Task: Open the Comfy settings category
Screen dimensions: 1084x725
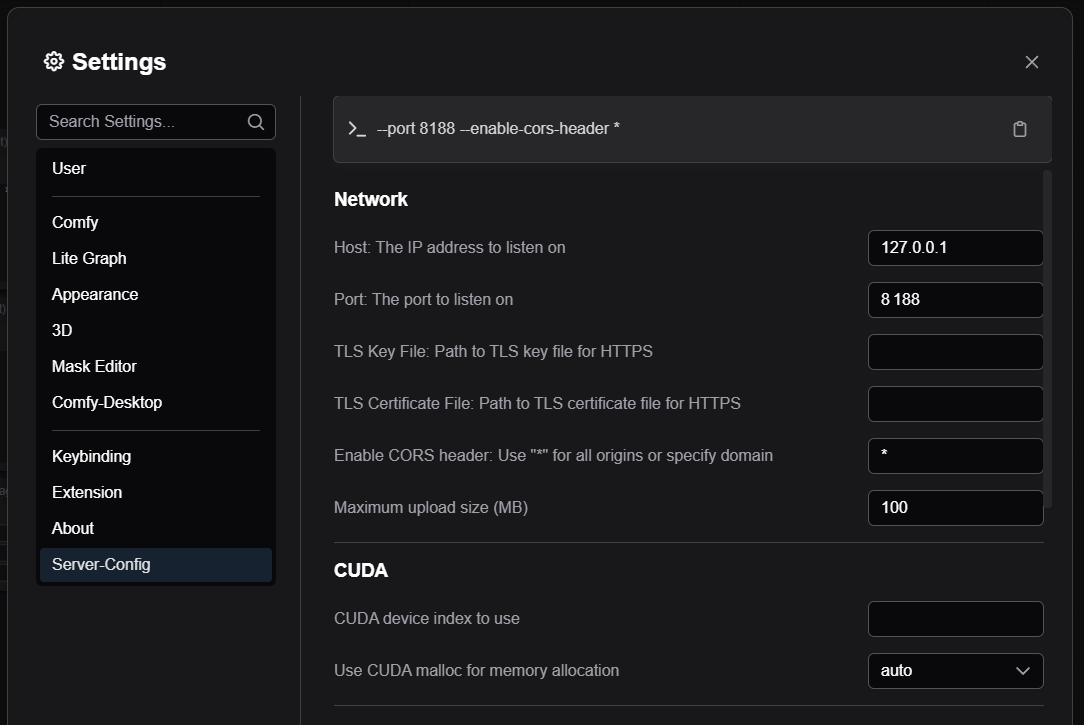Action: click(75, 222)
